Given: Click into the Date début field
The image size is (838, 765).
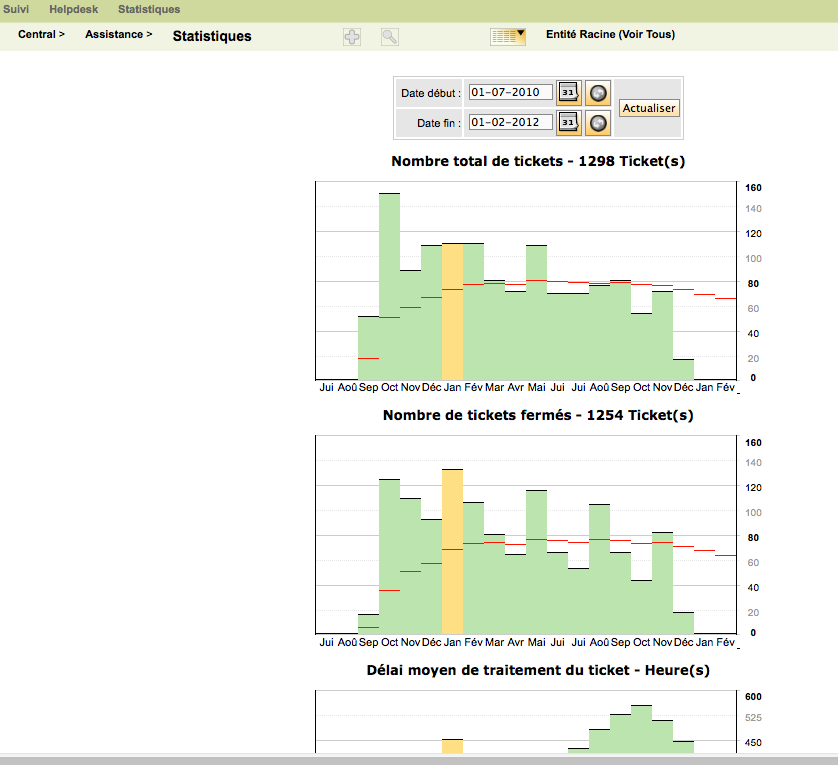Looking at the screenshot, I should (x=510, y=93).
